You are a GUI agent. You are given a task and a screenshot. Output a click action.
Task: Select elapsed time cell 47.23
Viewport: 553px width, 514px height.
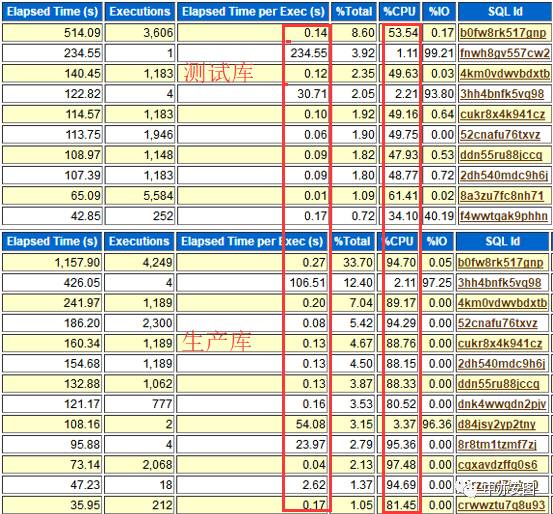click(52, 485)
